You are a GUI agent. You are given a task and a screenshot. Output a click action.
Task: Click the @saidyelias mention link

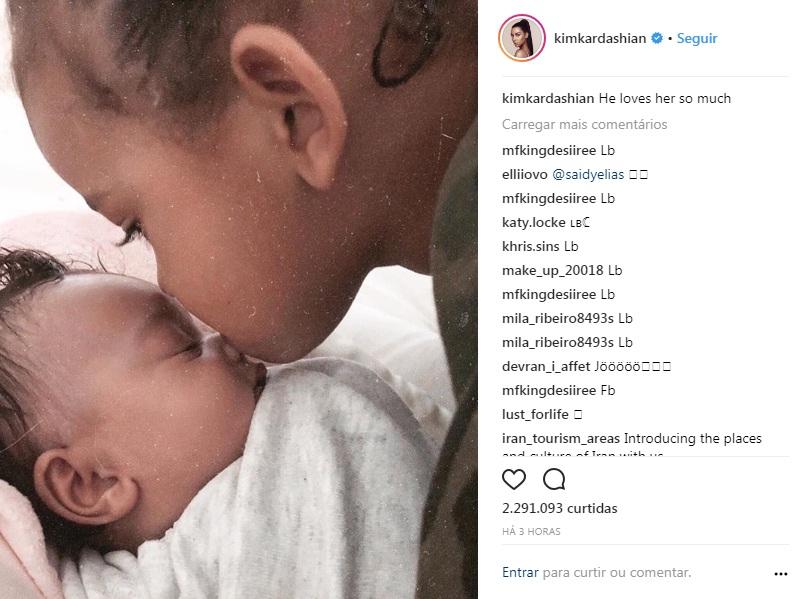point(588,175)
